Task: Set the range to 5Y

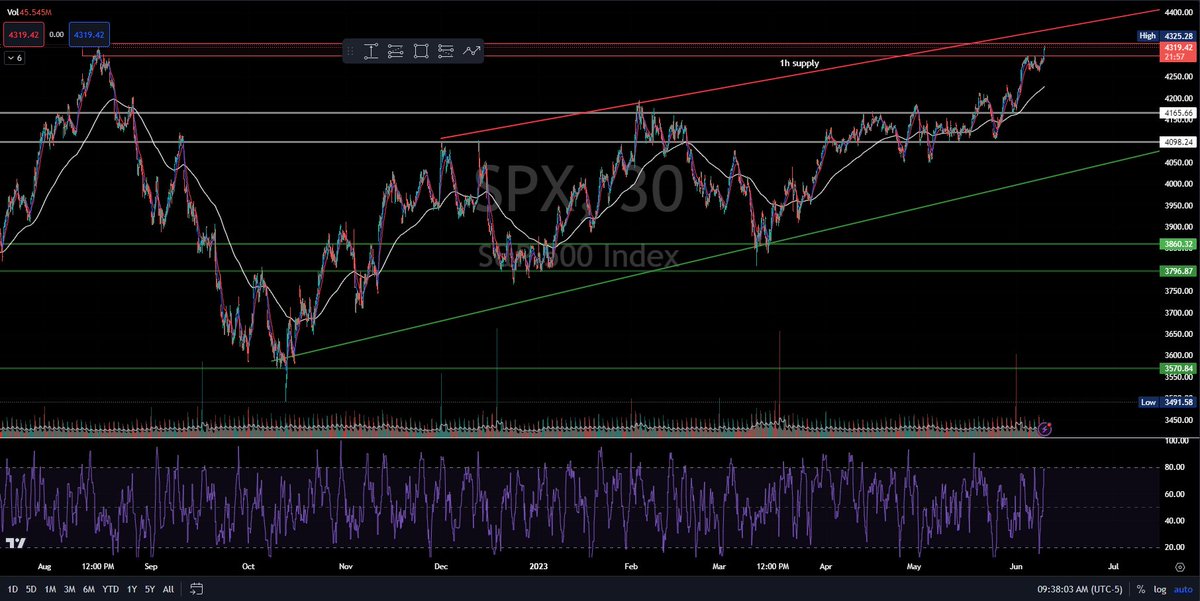Action: [150, 589]
